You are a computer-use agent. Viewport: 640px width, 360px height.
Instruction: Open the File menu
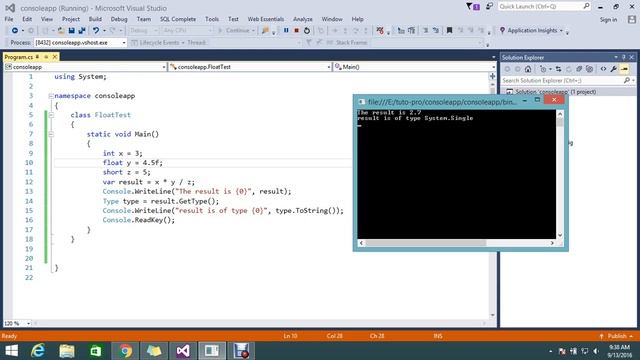[x=9, y=19]
